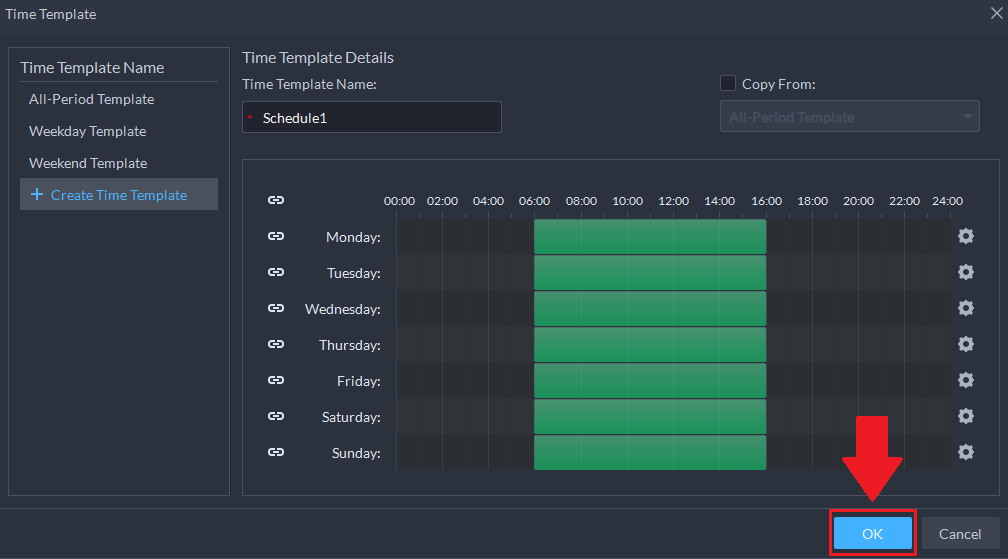Choose Weekend Template from the sidebar
This screenshot has height=559, width=1008.
(88, 163)
